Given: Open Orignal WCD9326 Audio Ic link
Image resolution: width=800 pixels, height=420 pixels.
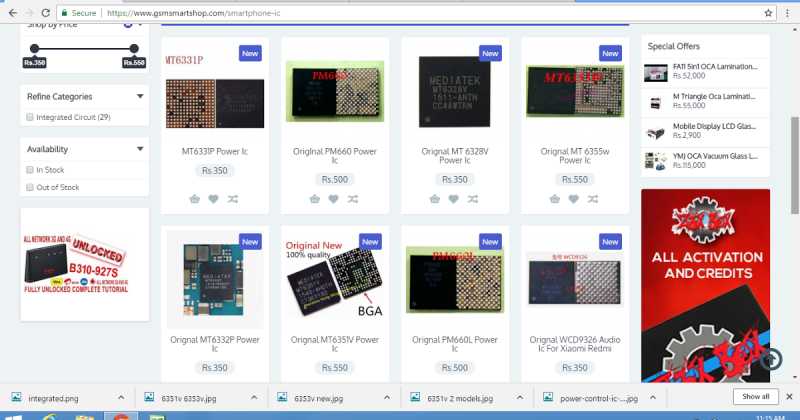Looking at the screenshot, I should coord(574,344).
